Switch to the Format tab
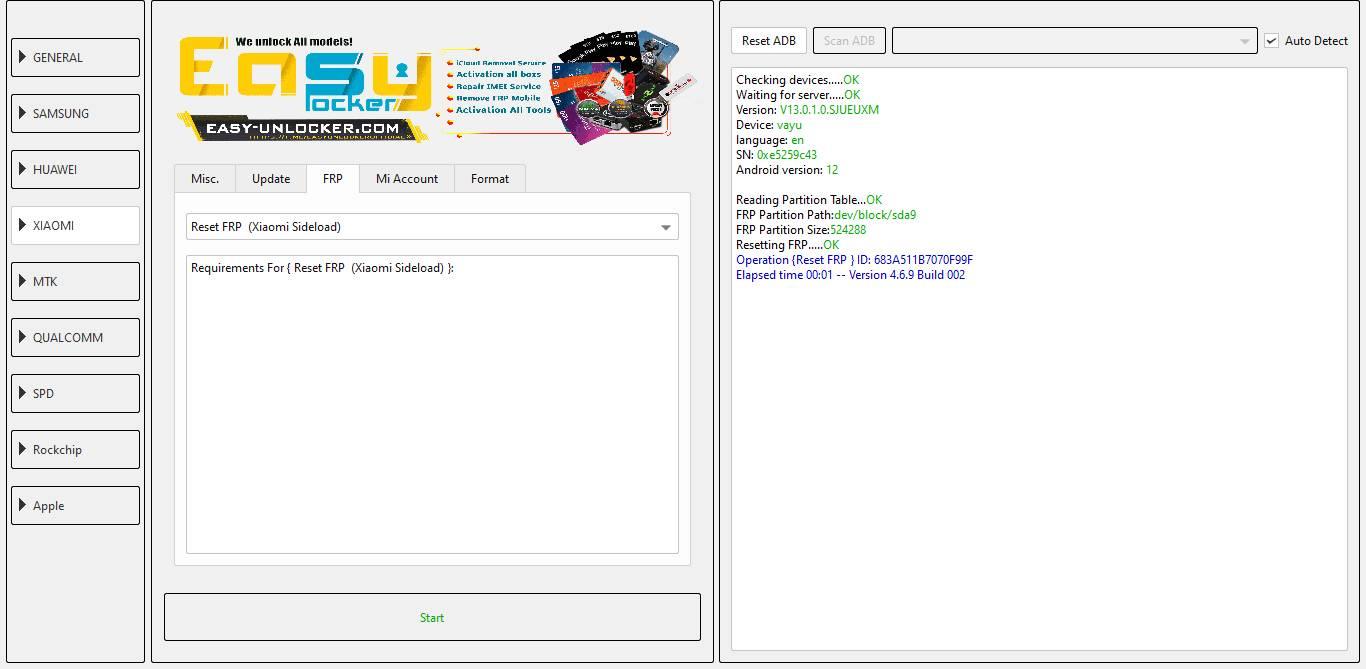This screenshot has height=669, width=1366. tap(490, 179)
